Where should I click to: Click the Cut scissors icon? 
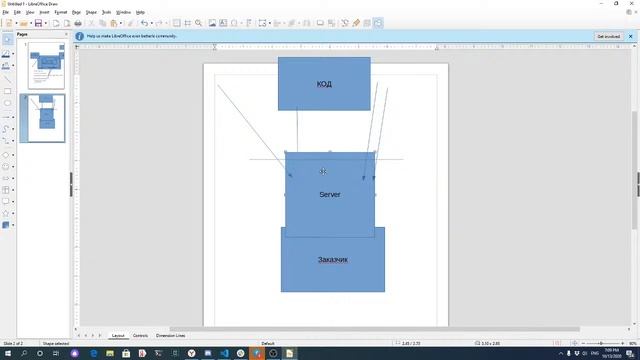pos(92,23)
